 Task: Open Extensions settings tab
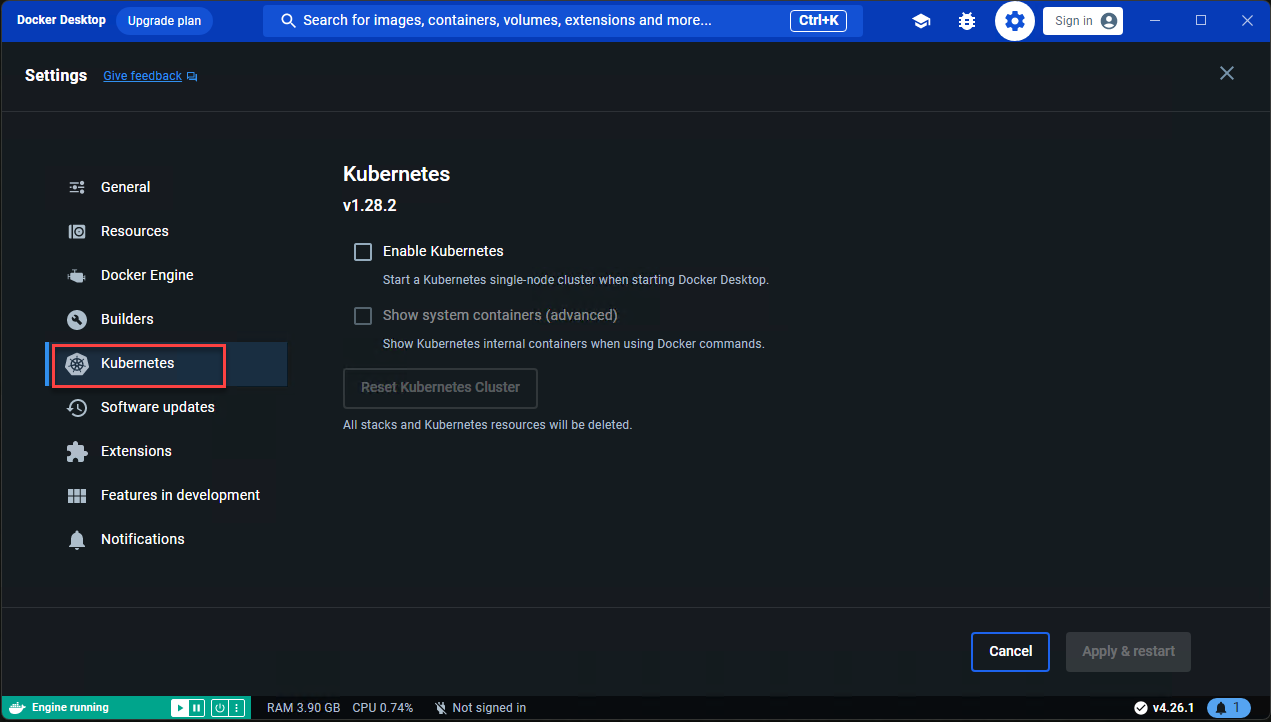coord(167,451)
